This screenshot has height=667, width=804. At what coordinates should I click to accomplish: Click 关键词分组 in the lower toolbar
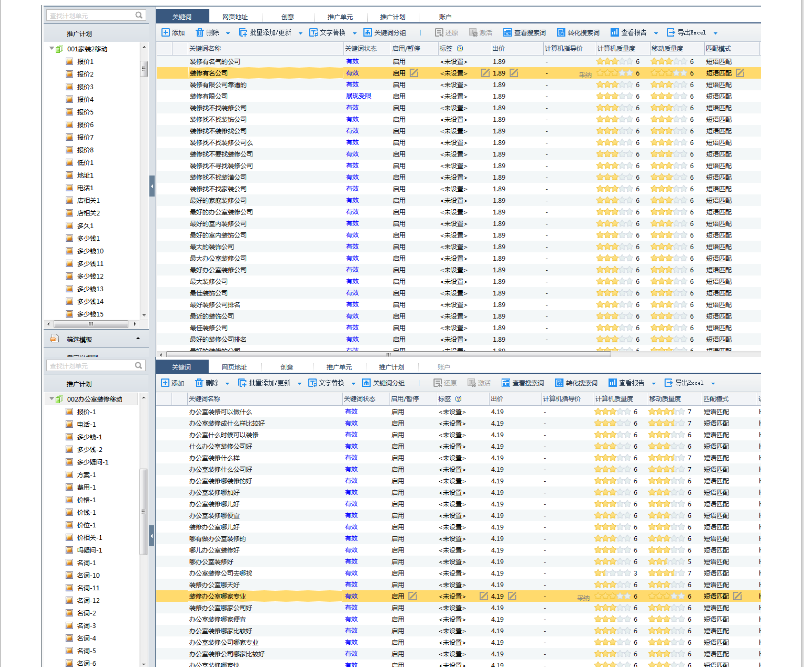point(384,383)
